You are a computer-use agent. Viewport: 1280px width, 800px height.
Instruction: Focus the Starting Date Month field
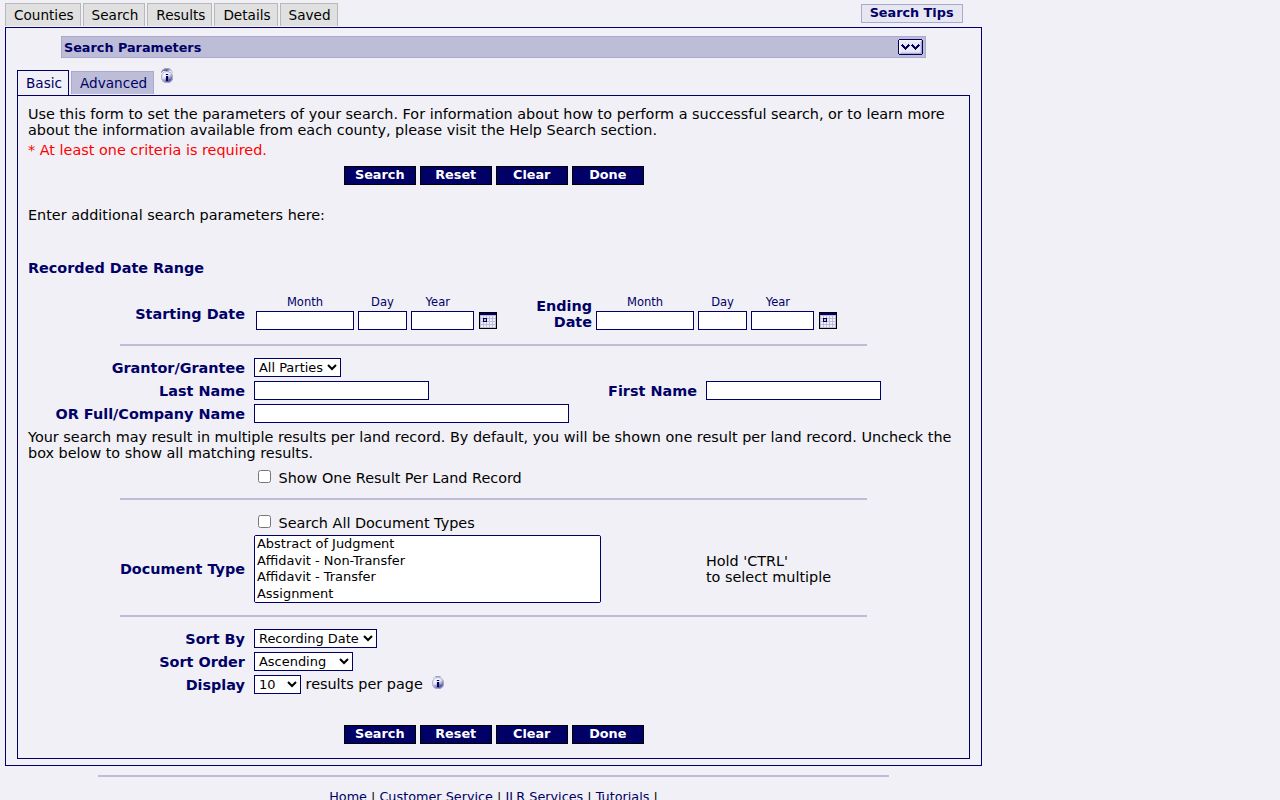(305, 321)
